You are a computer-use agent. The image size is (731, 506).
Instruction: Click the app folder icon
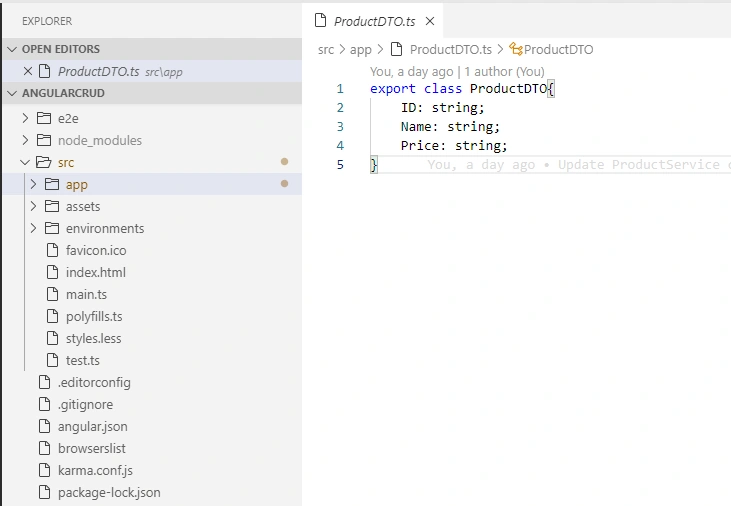click(x=52, y=184)
